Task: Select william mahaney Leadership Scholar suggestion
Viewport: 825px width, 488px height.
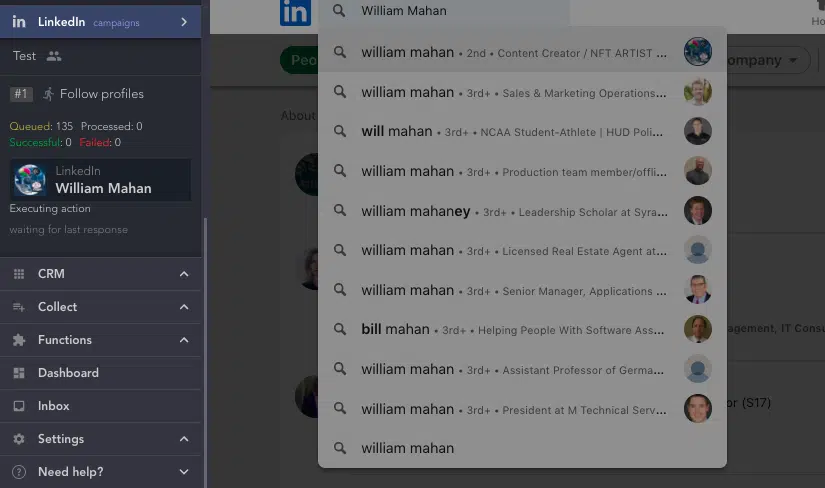Action: click(522, 211)
